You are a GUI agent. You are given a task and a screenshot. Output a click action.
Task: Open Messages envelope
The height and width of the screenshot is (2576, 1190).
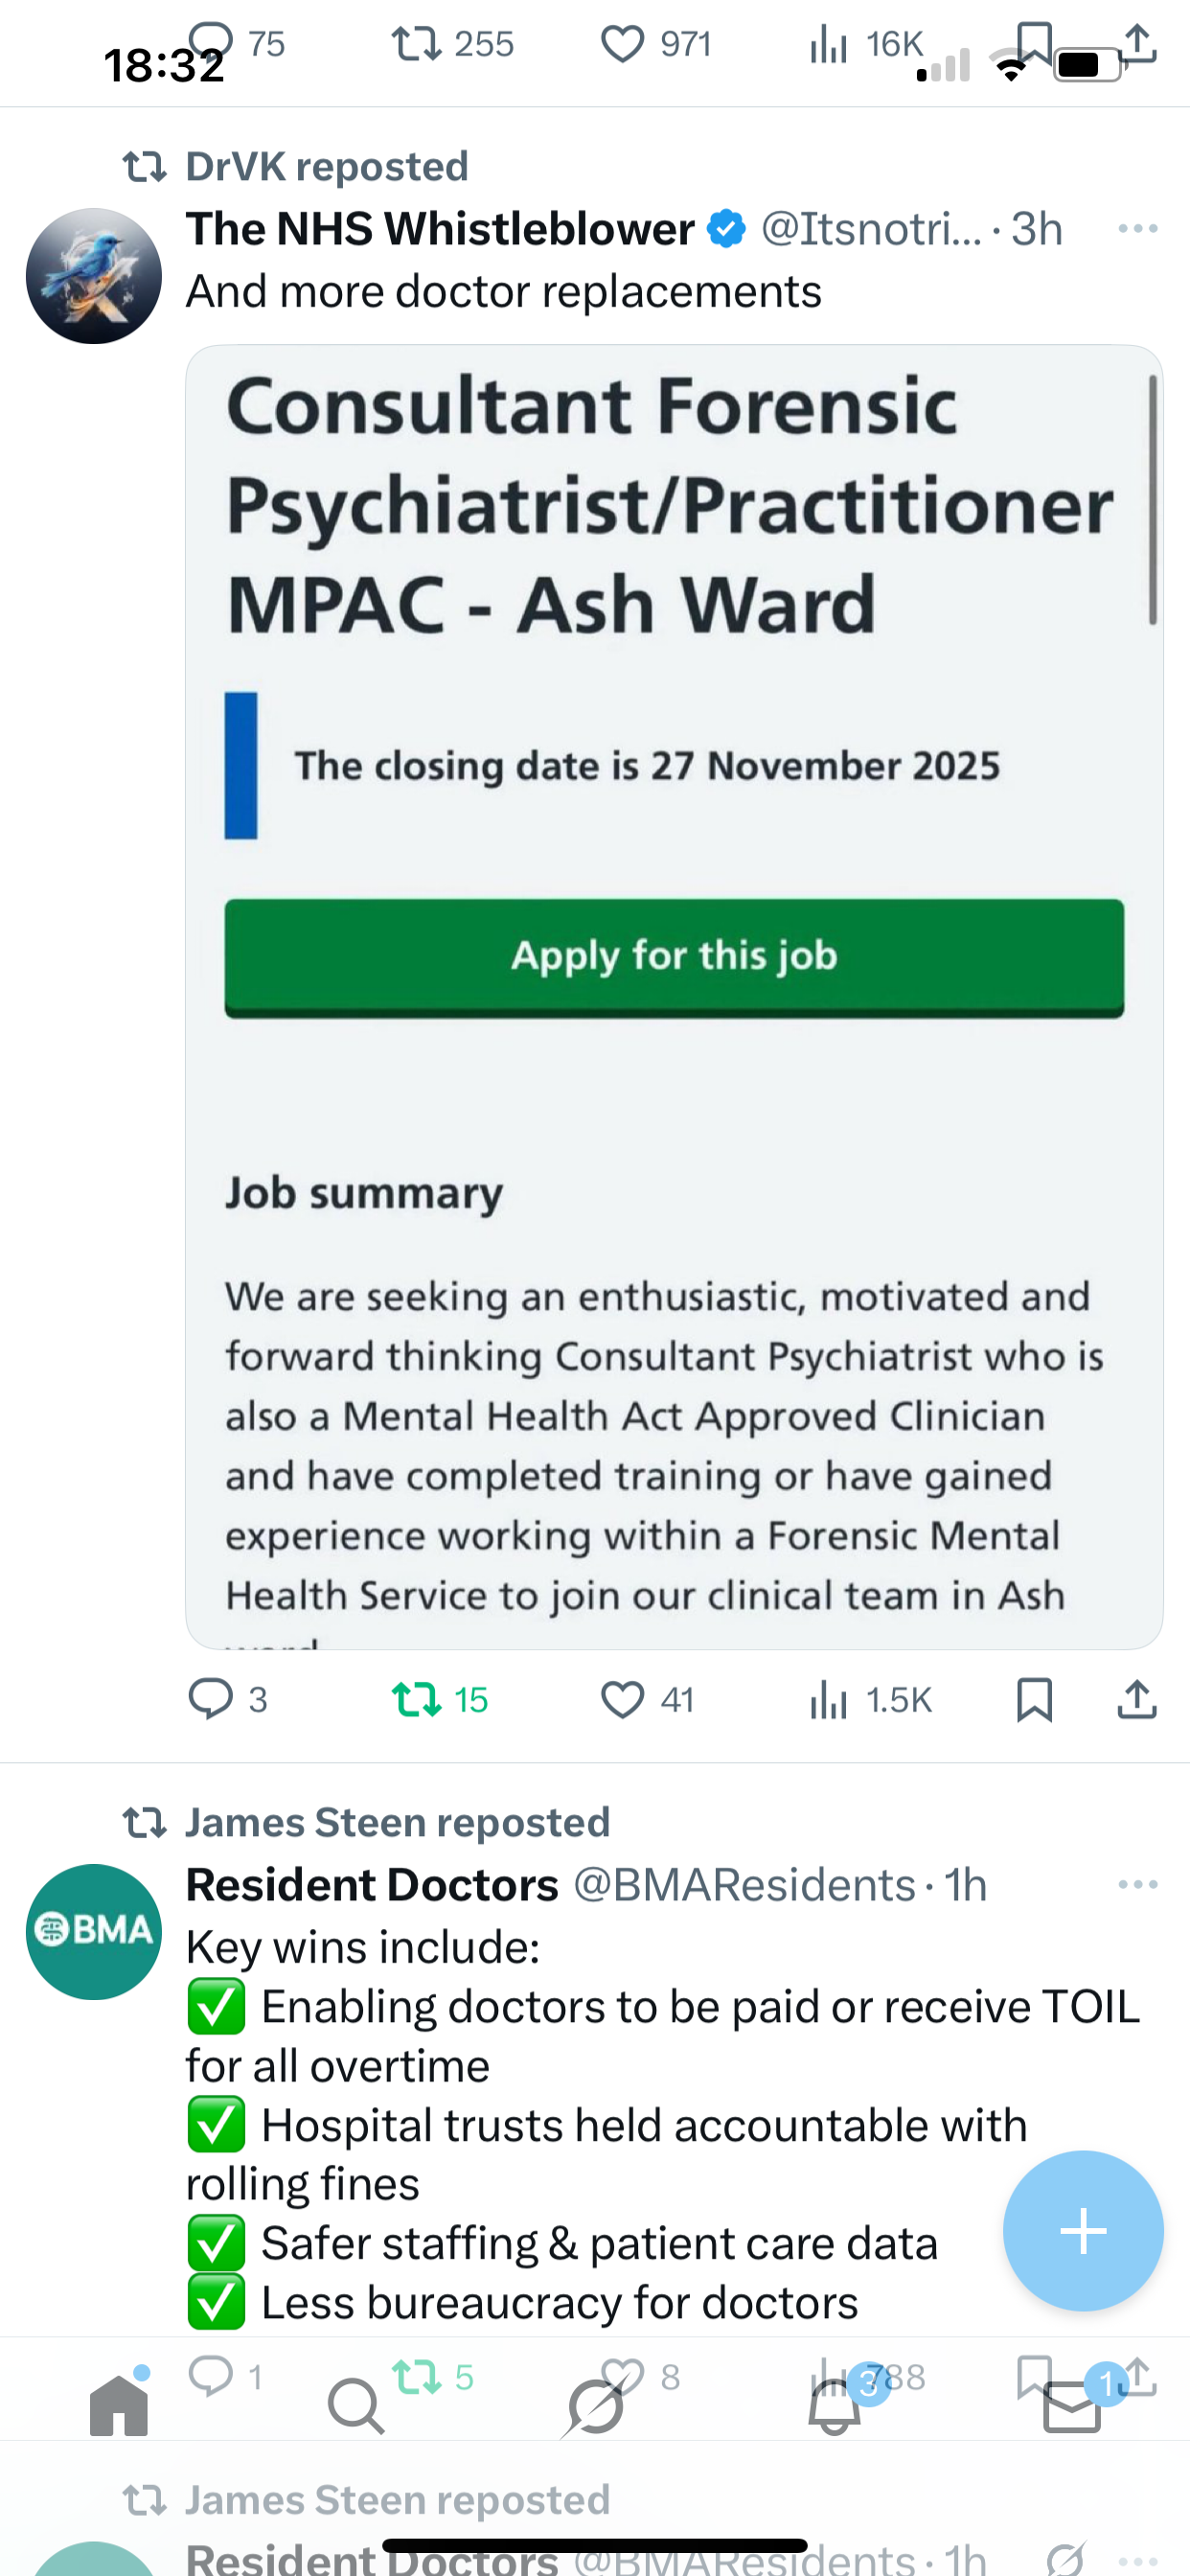[1072, 2406]
